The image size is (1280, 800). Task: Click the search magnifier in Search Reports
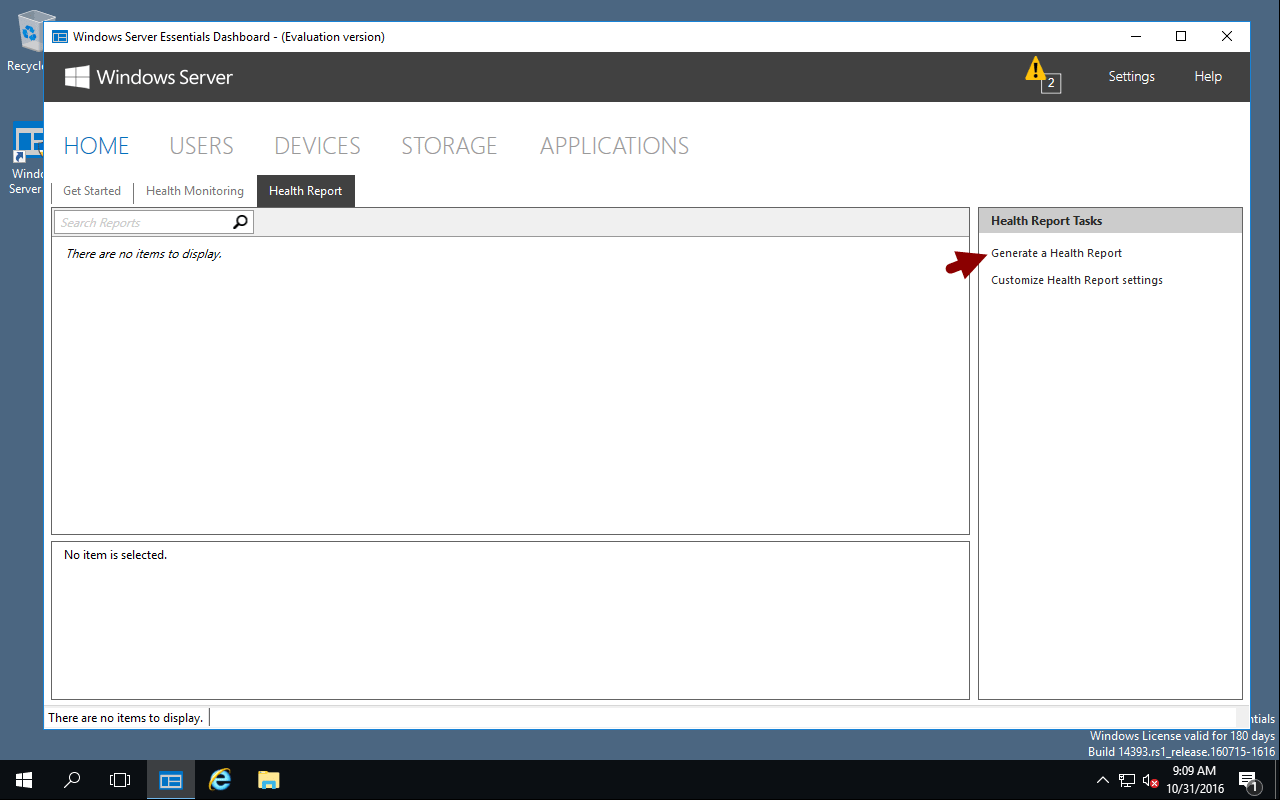point(240,222)
